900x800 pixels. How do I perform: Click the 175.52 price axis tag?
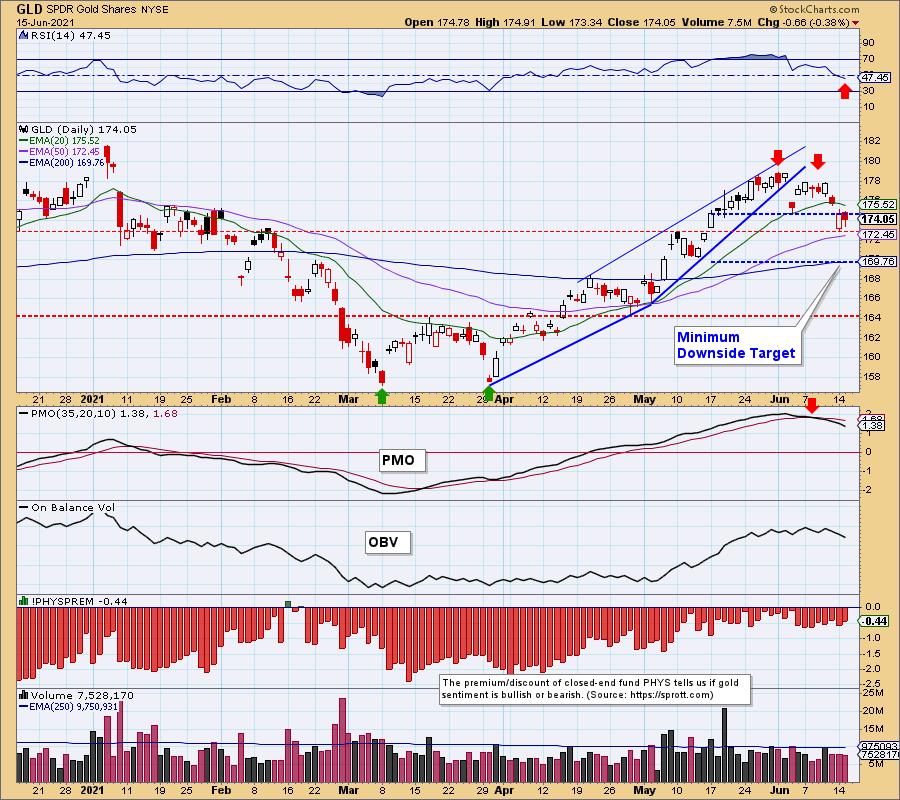point(878,204)
